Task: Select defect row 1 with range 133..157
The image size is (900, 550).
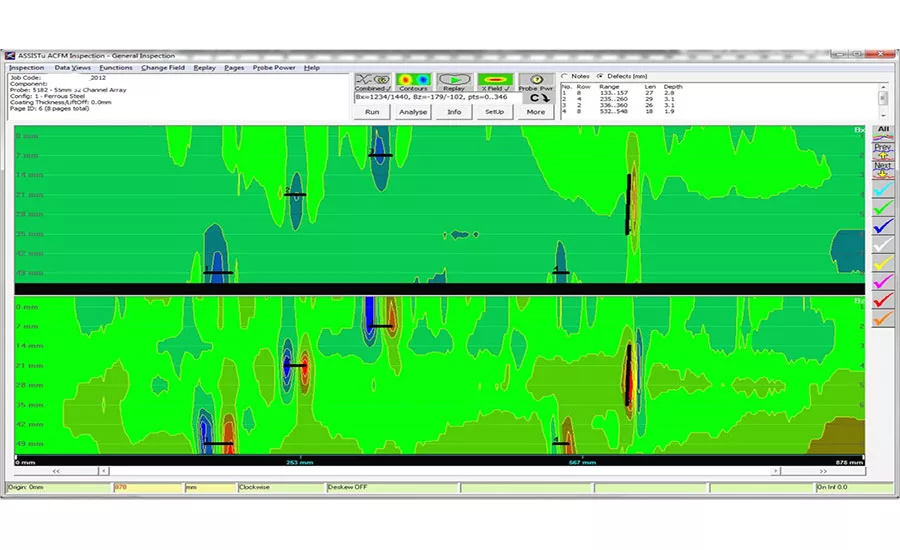Action: click(x=622, y=93)
